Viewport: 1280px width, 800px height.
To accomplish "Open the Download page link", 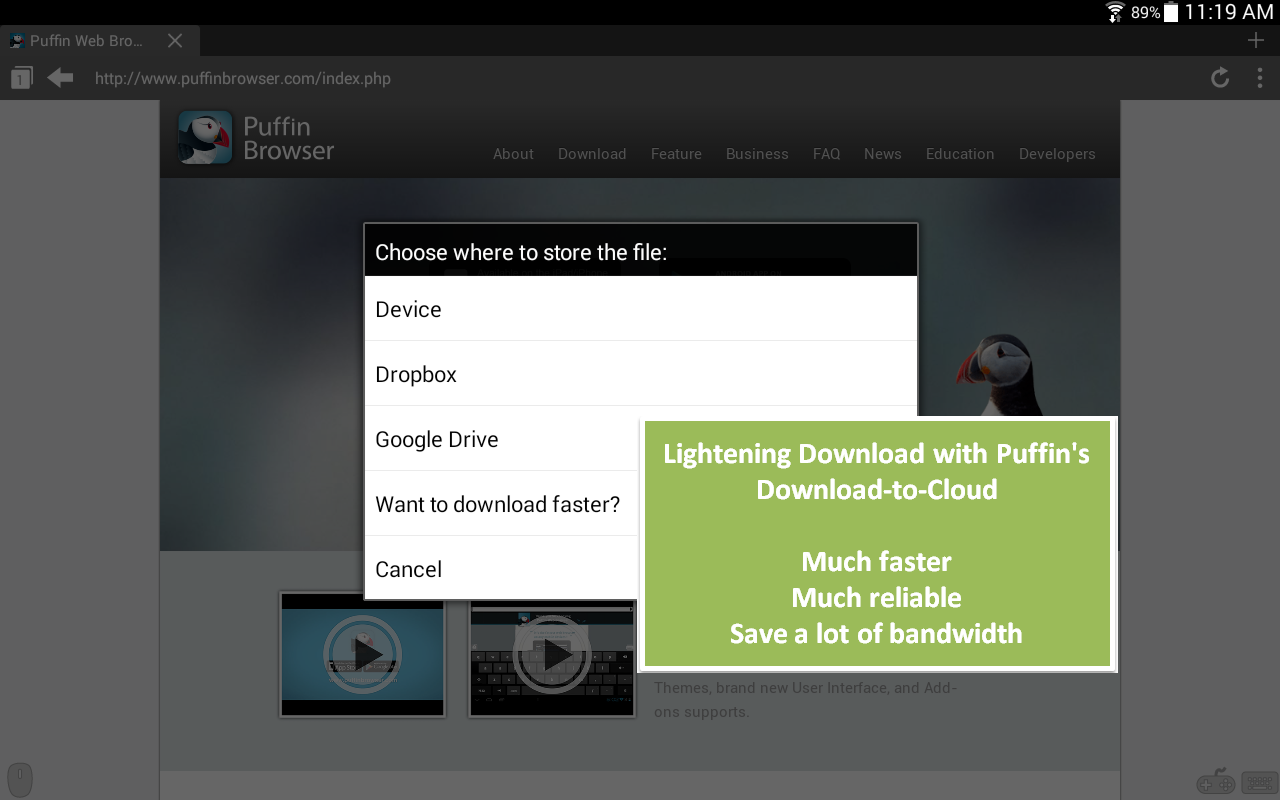I will click(x=592, y=154).
